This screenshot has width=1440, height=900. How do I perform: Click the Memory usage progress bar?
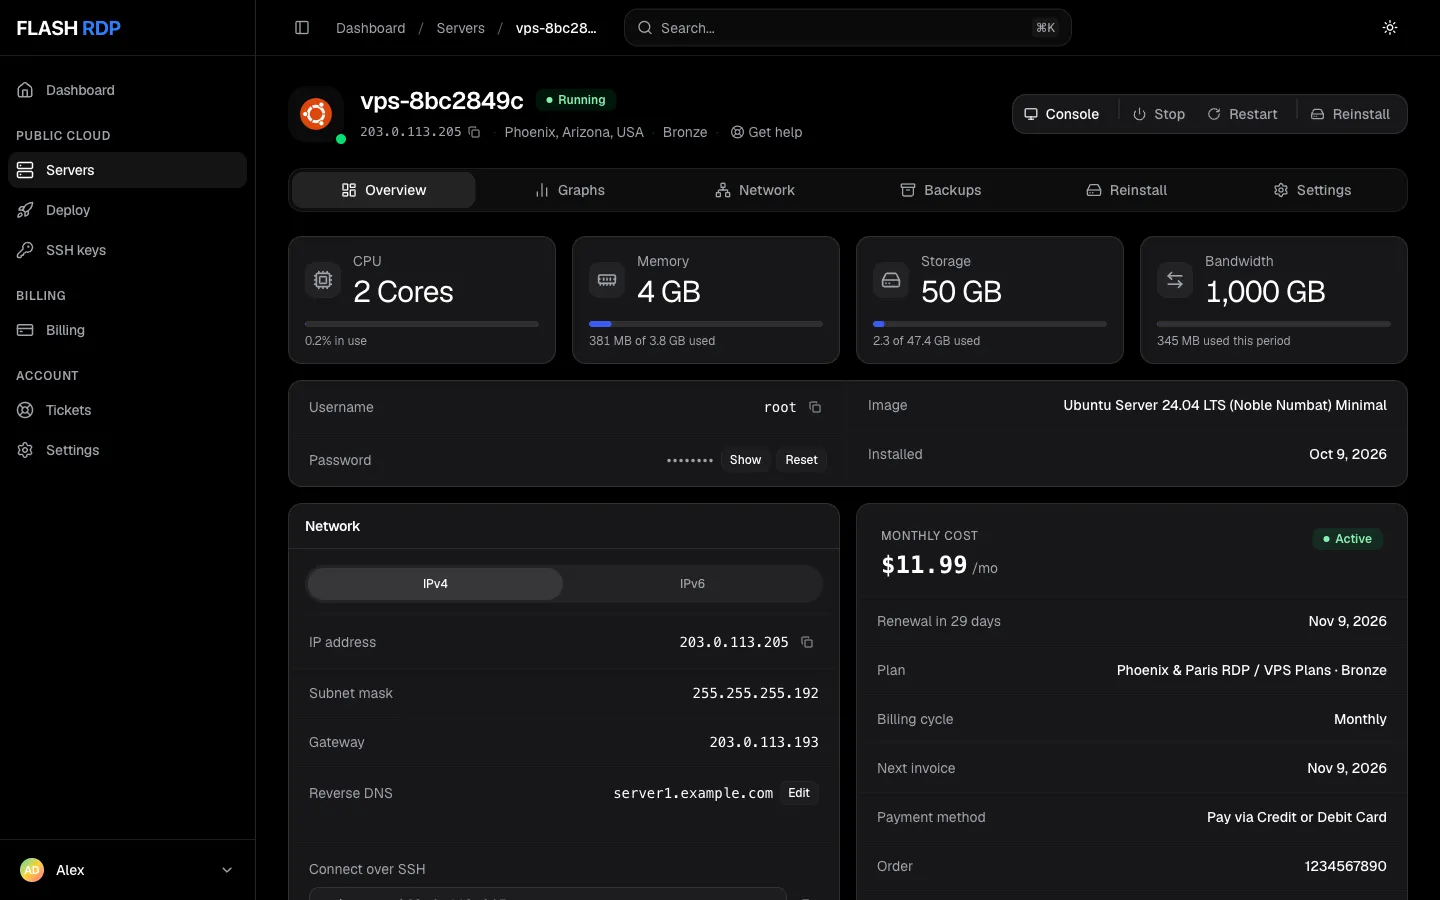coord(706,324)
